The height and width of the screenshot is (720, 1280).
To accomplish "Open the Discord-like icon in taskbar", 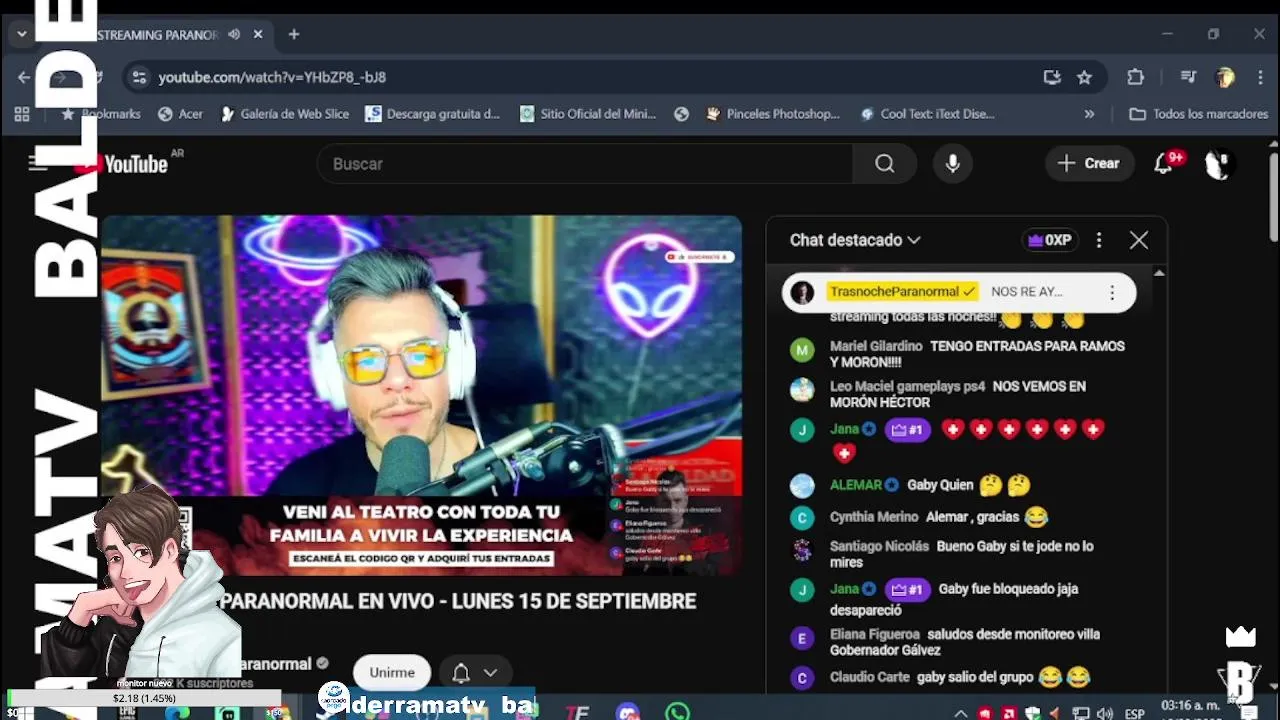I will tap(628, 713).
